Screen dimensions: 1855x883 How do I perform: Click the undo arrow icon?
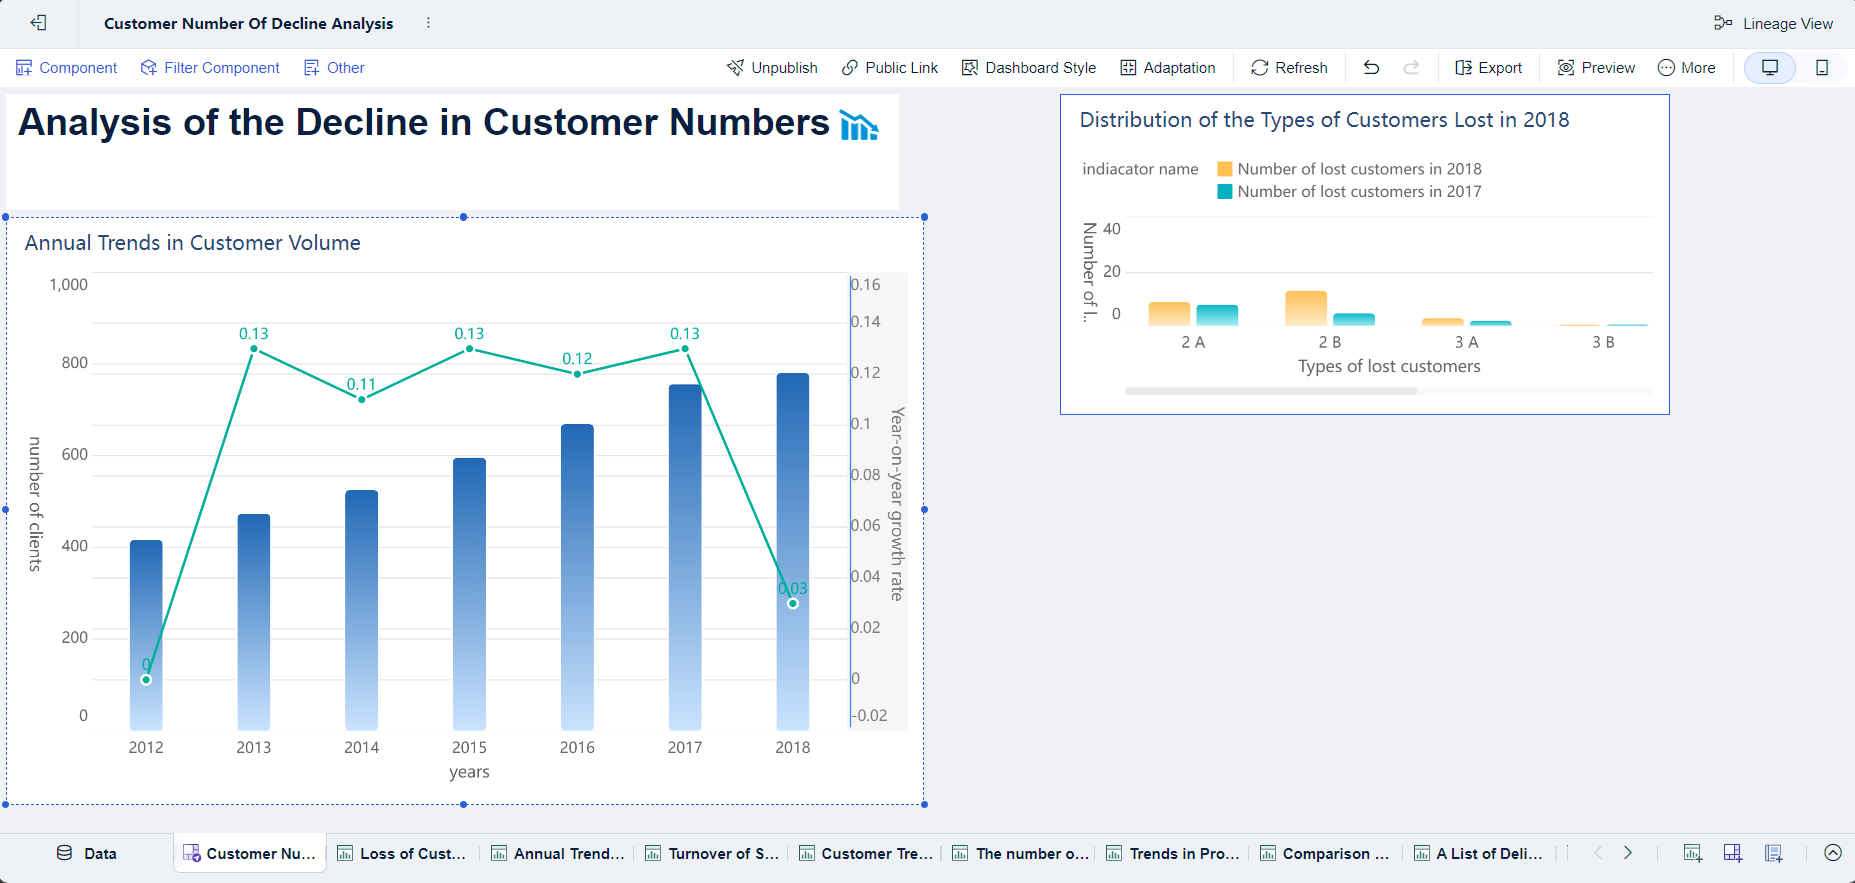coord(1371,67)
